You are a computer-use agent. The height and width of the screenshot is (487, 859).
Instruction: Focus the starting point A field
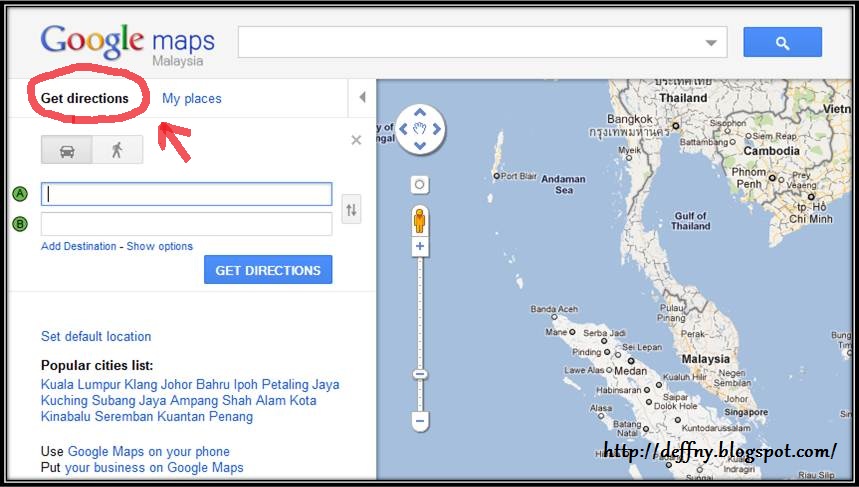186,194
